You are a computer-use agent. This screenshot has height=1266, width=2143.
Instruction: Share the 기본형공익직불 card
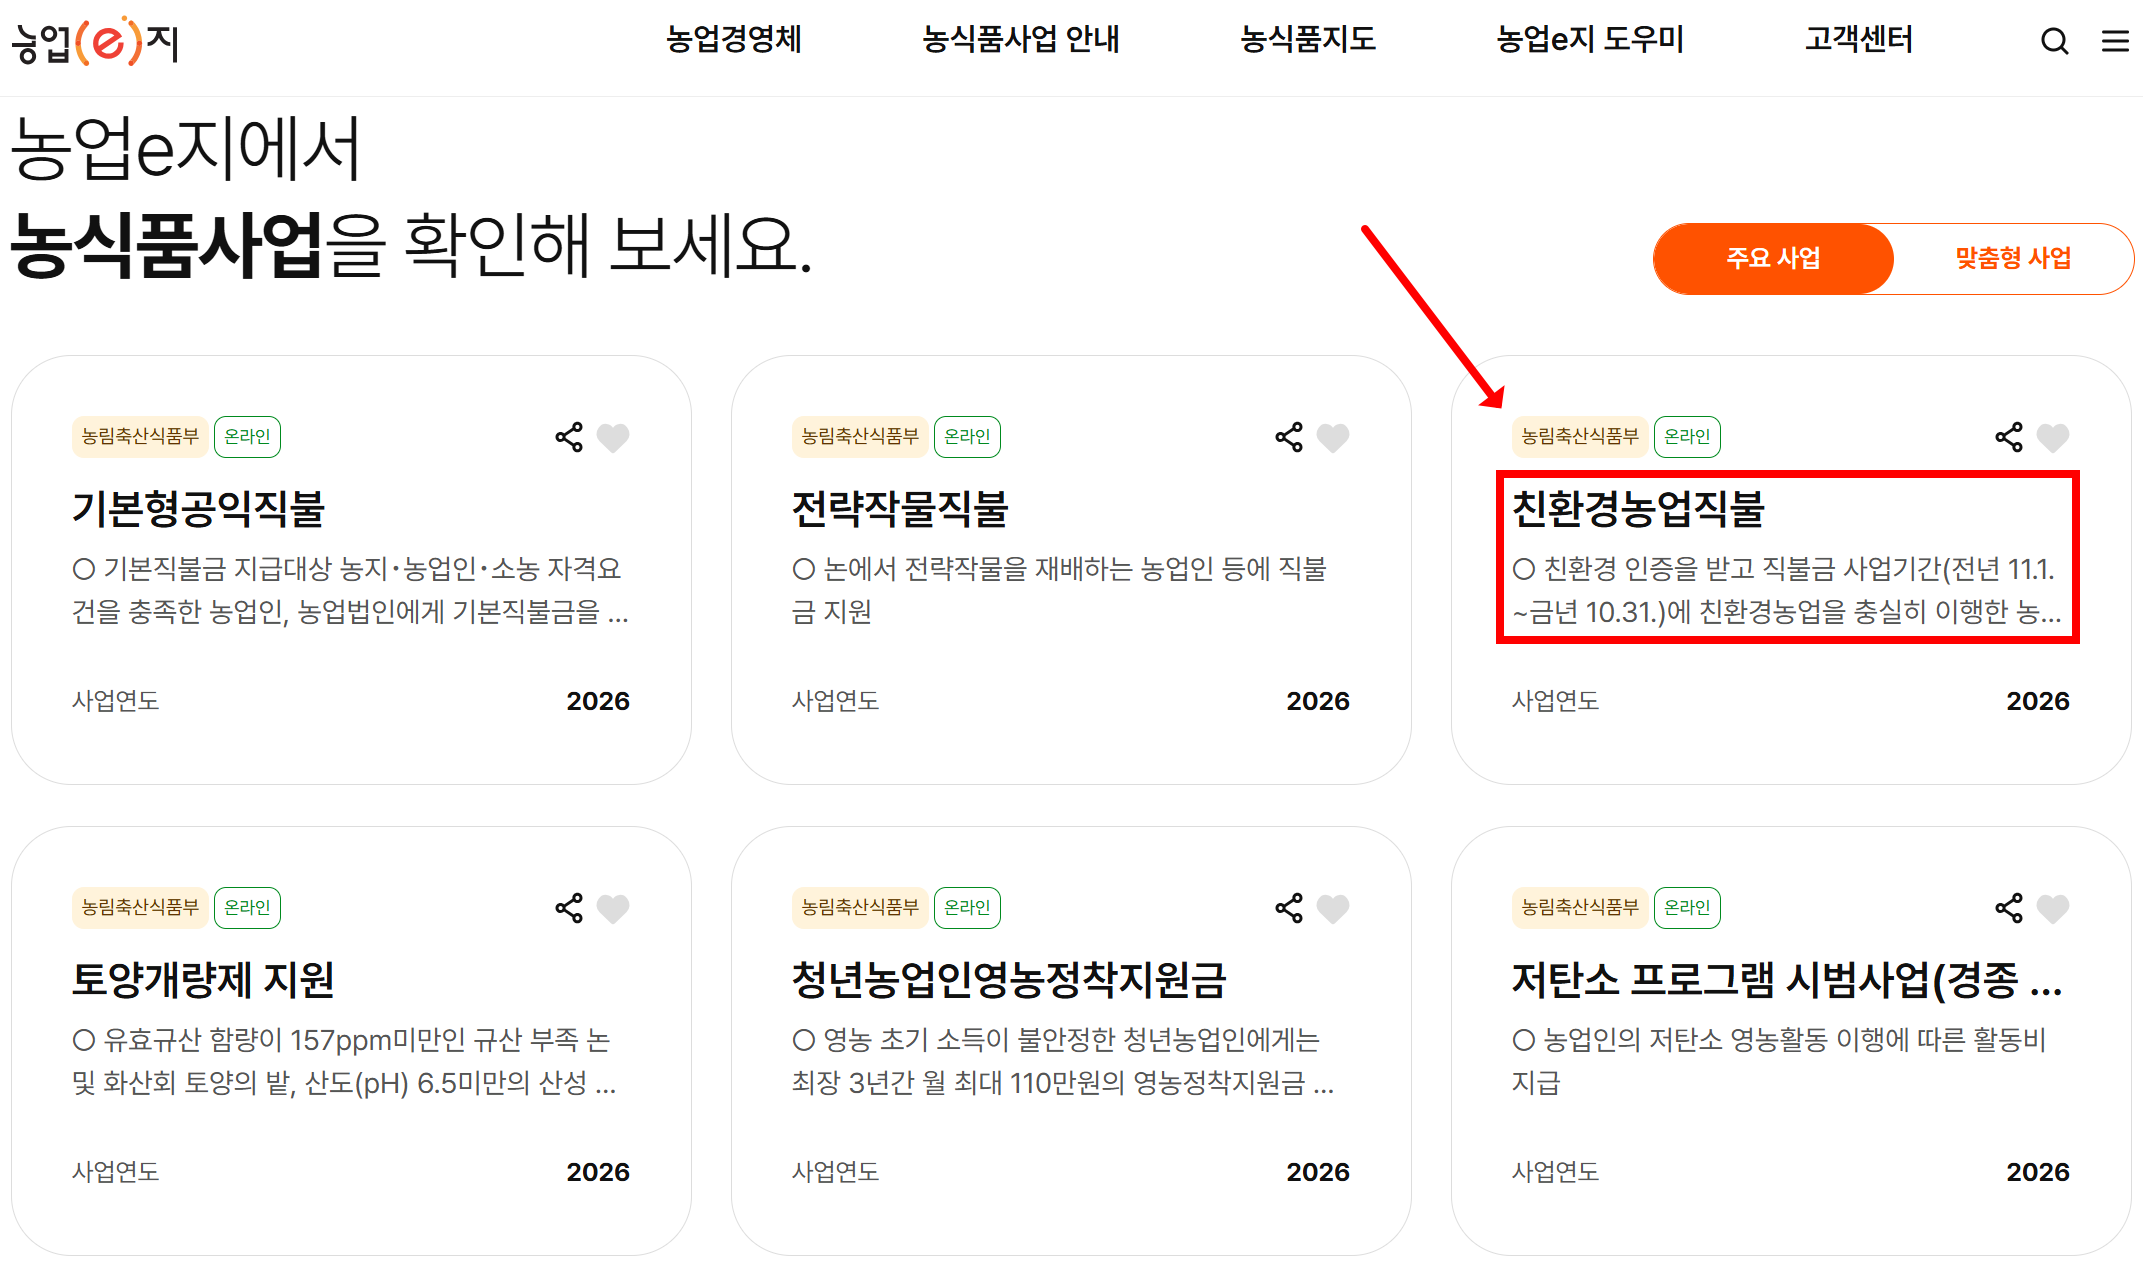(x=569, y=437)
